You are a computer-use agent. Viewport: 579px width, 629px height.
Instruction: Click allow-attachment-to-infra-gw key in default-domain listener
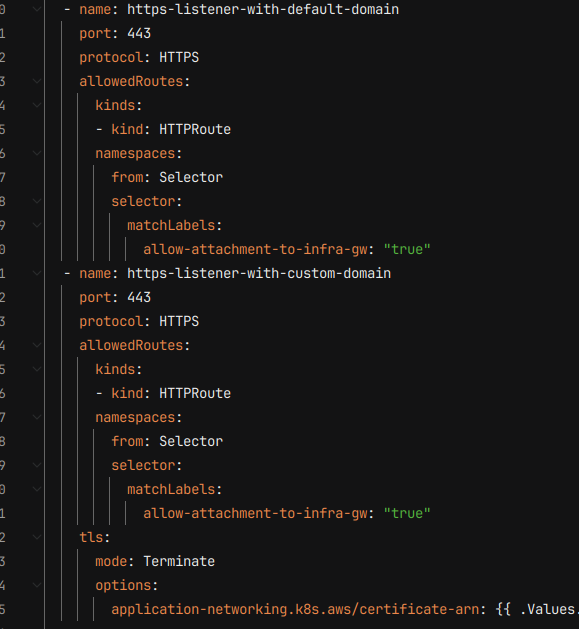[x=255, y=250]
